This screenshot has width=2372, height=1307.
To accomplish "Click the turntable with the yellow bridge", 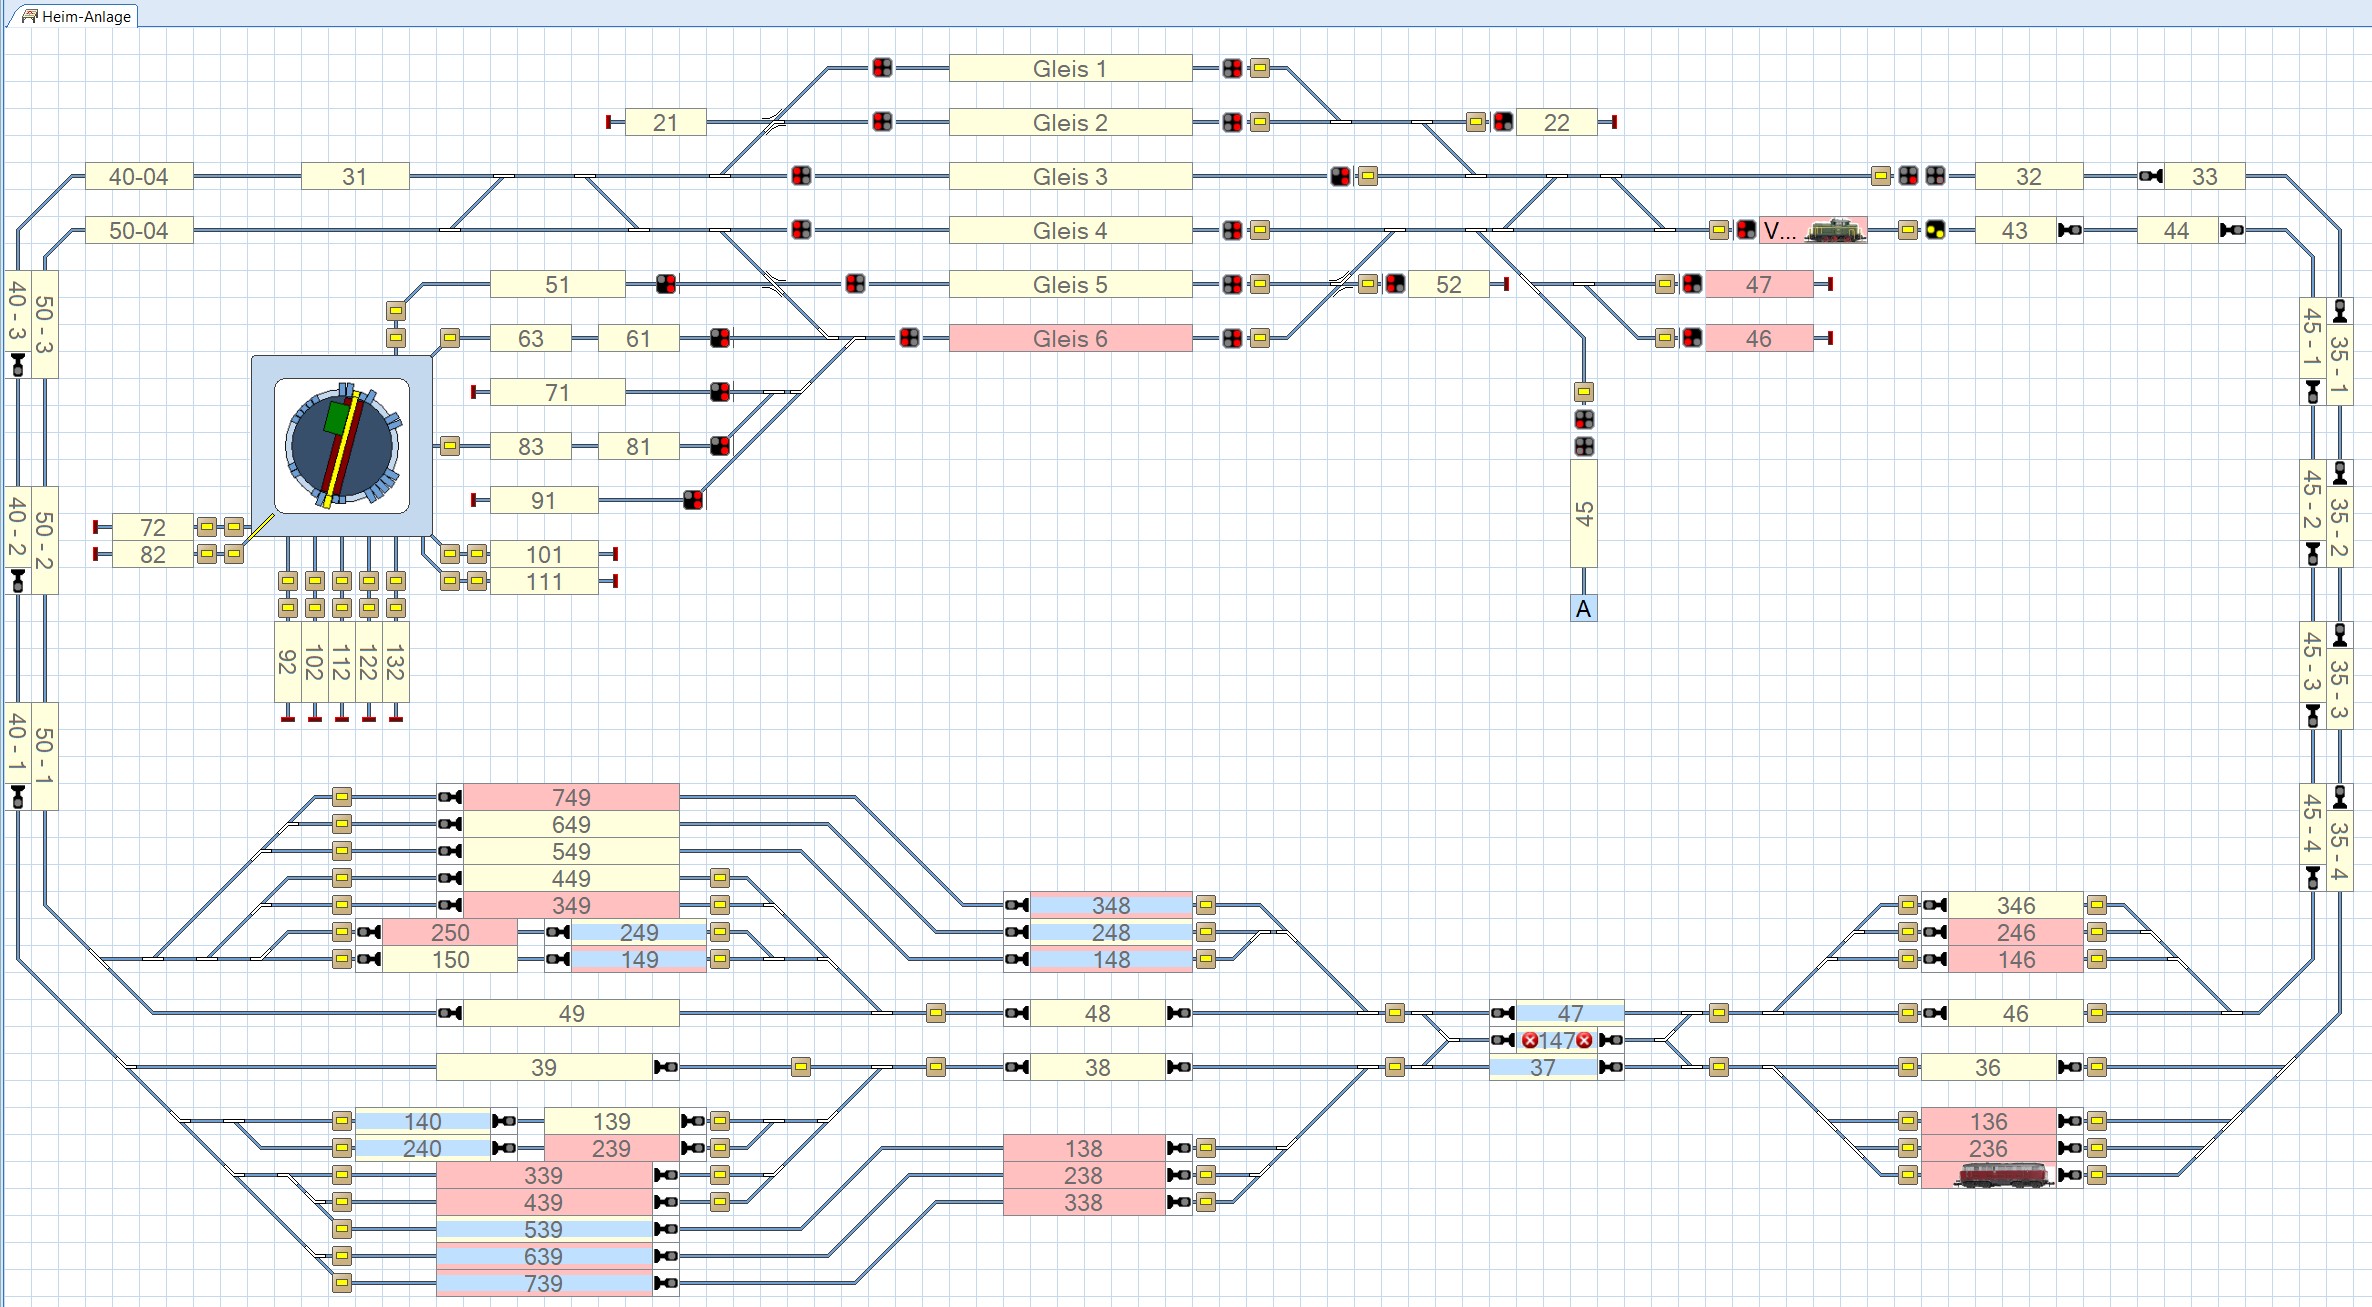I will click(342, 445).
